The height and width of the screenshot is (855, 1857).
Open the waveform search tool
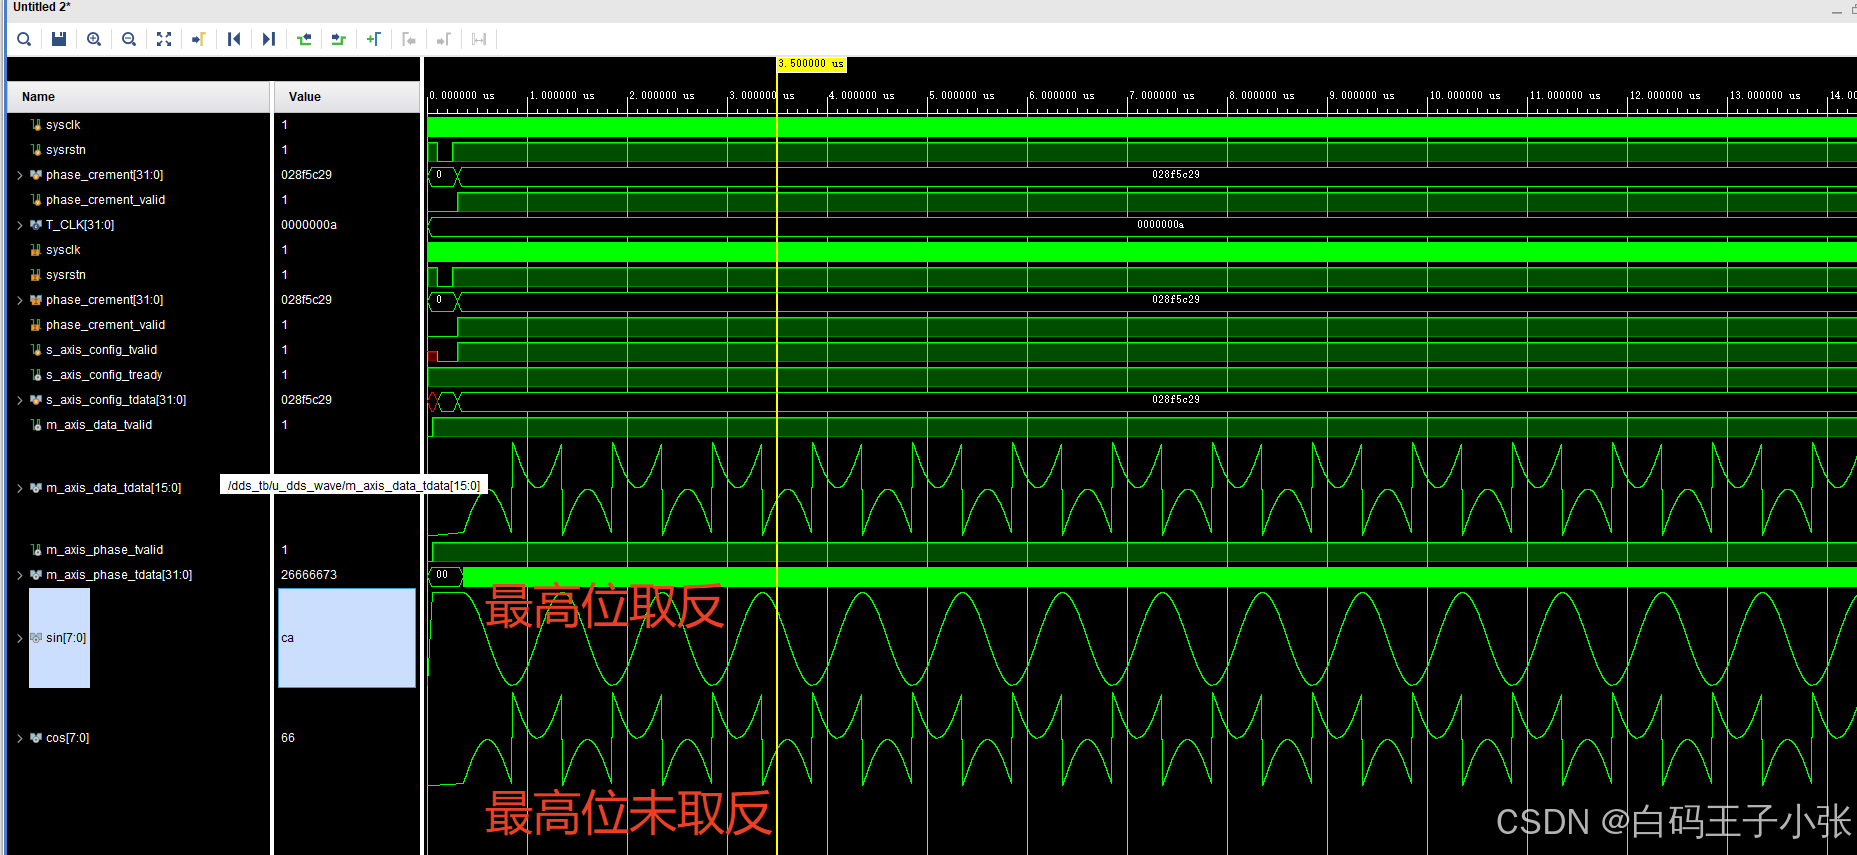pyautogui.click(x=24, y=39)
